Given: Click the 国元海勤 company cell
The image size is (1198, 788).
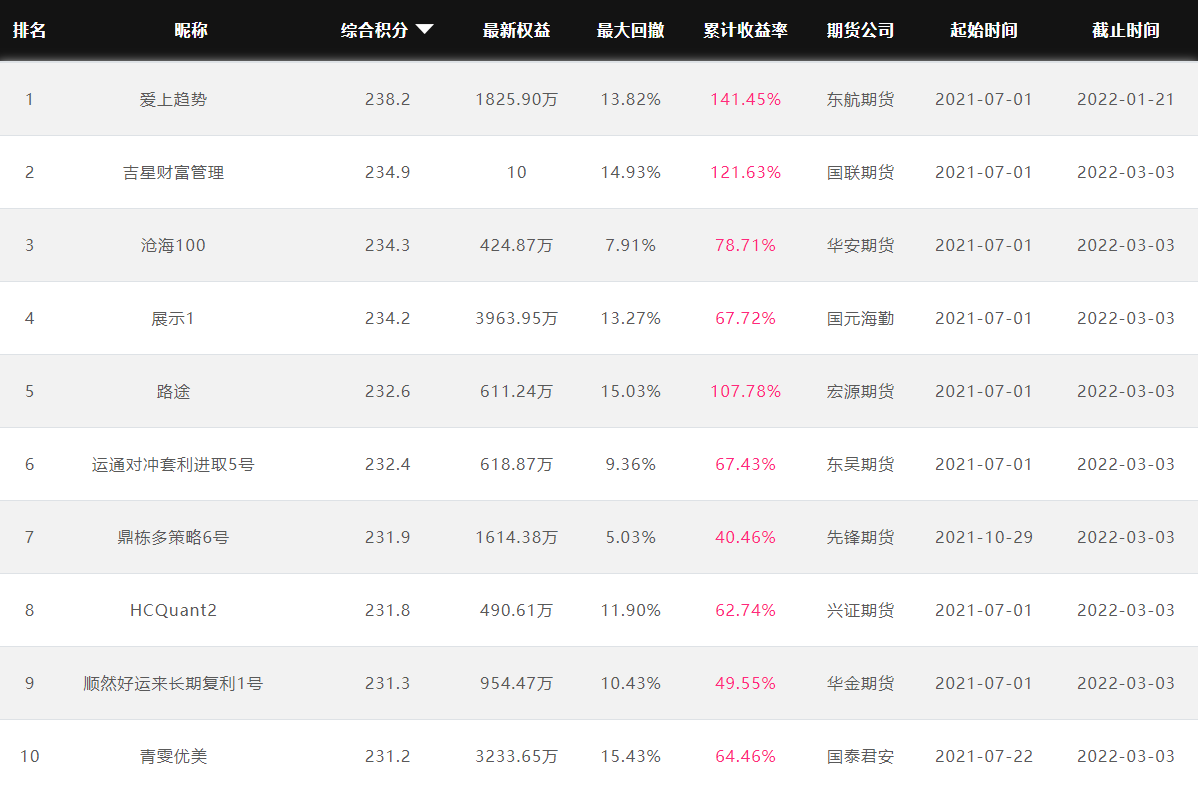Looking at the screenshot, I should (x=860, y=319).
